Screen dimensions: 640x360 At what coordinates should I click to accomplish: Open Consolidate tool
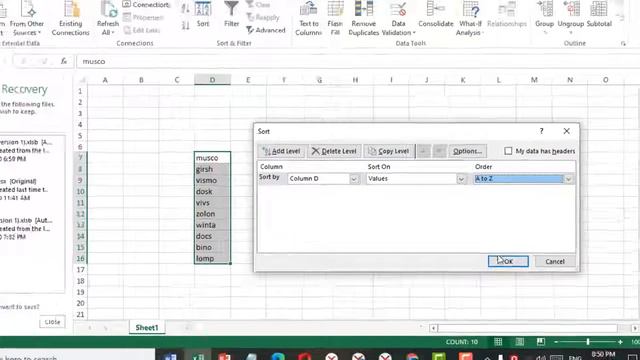click(436, 15)
